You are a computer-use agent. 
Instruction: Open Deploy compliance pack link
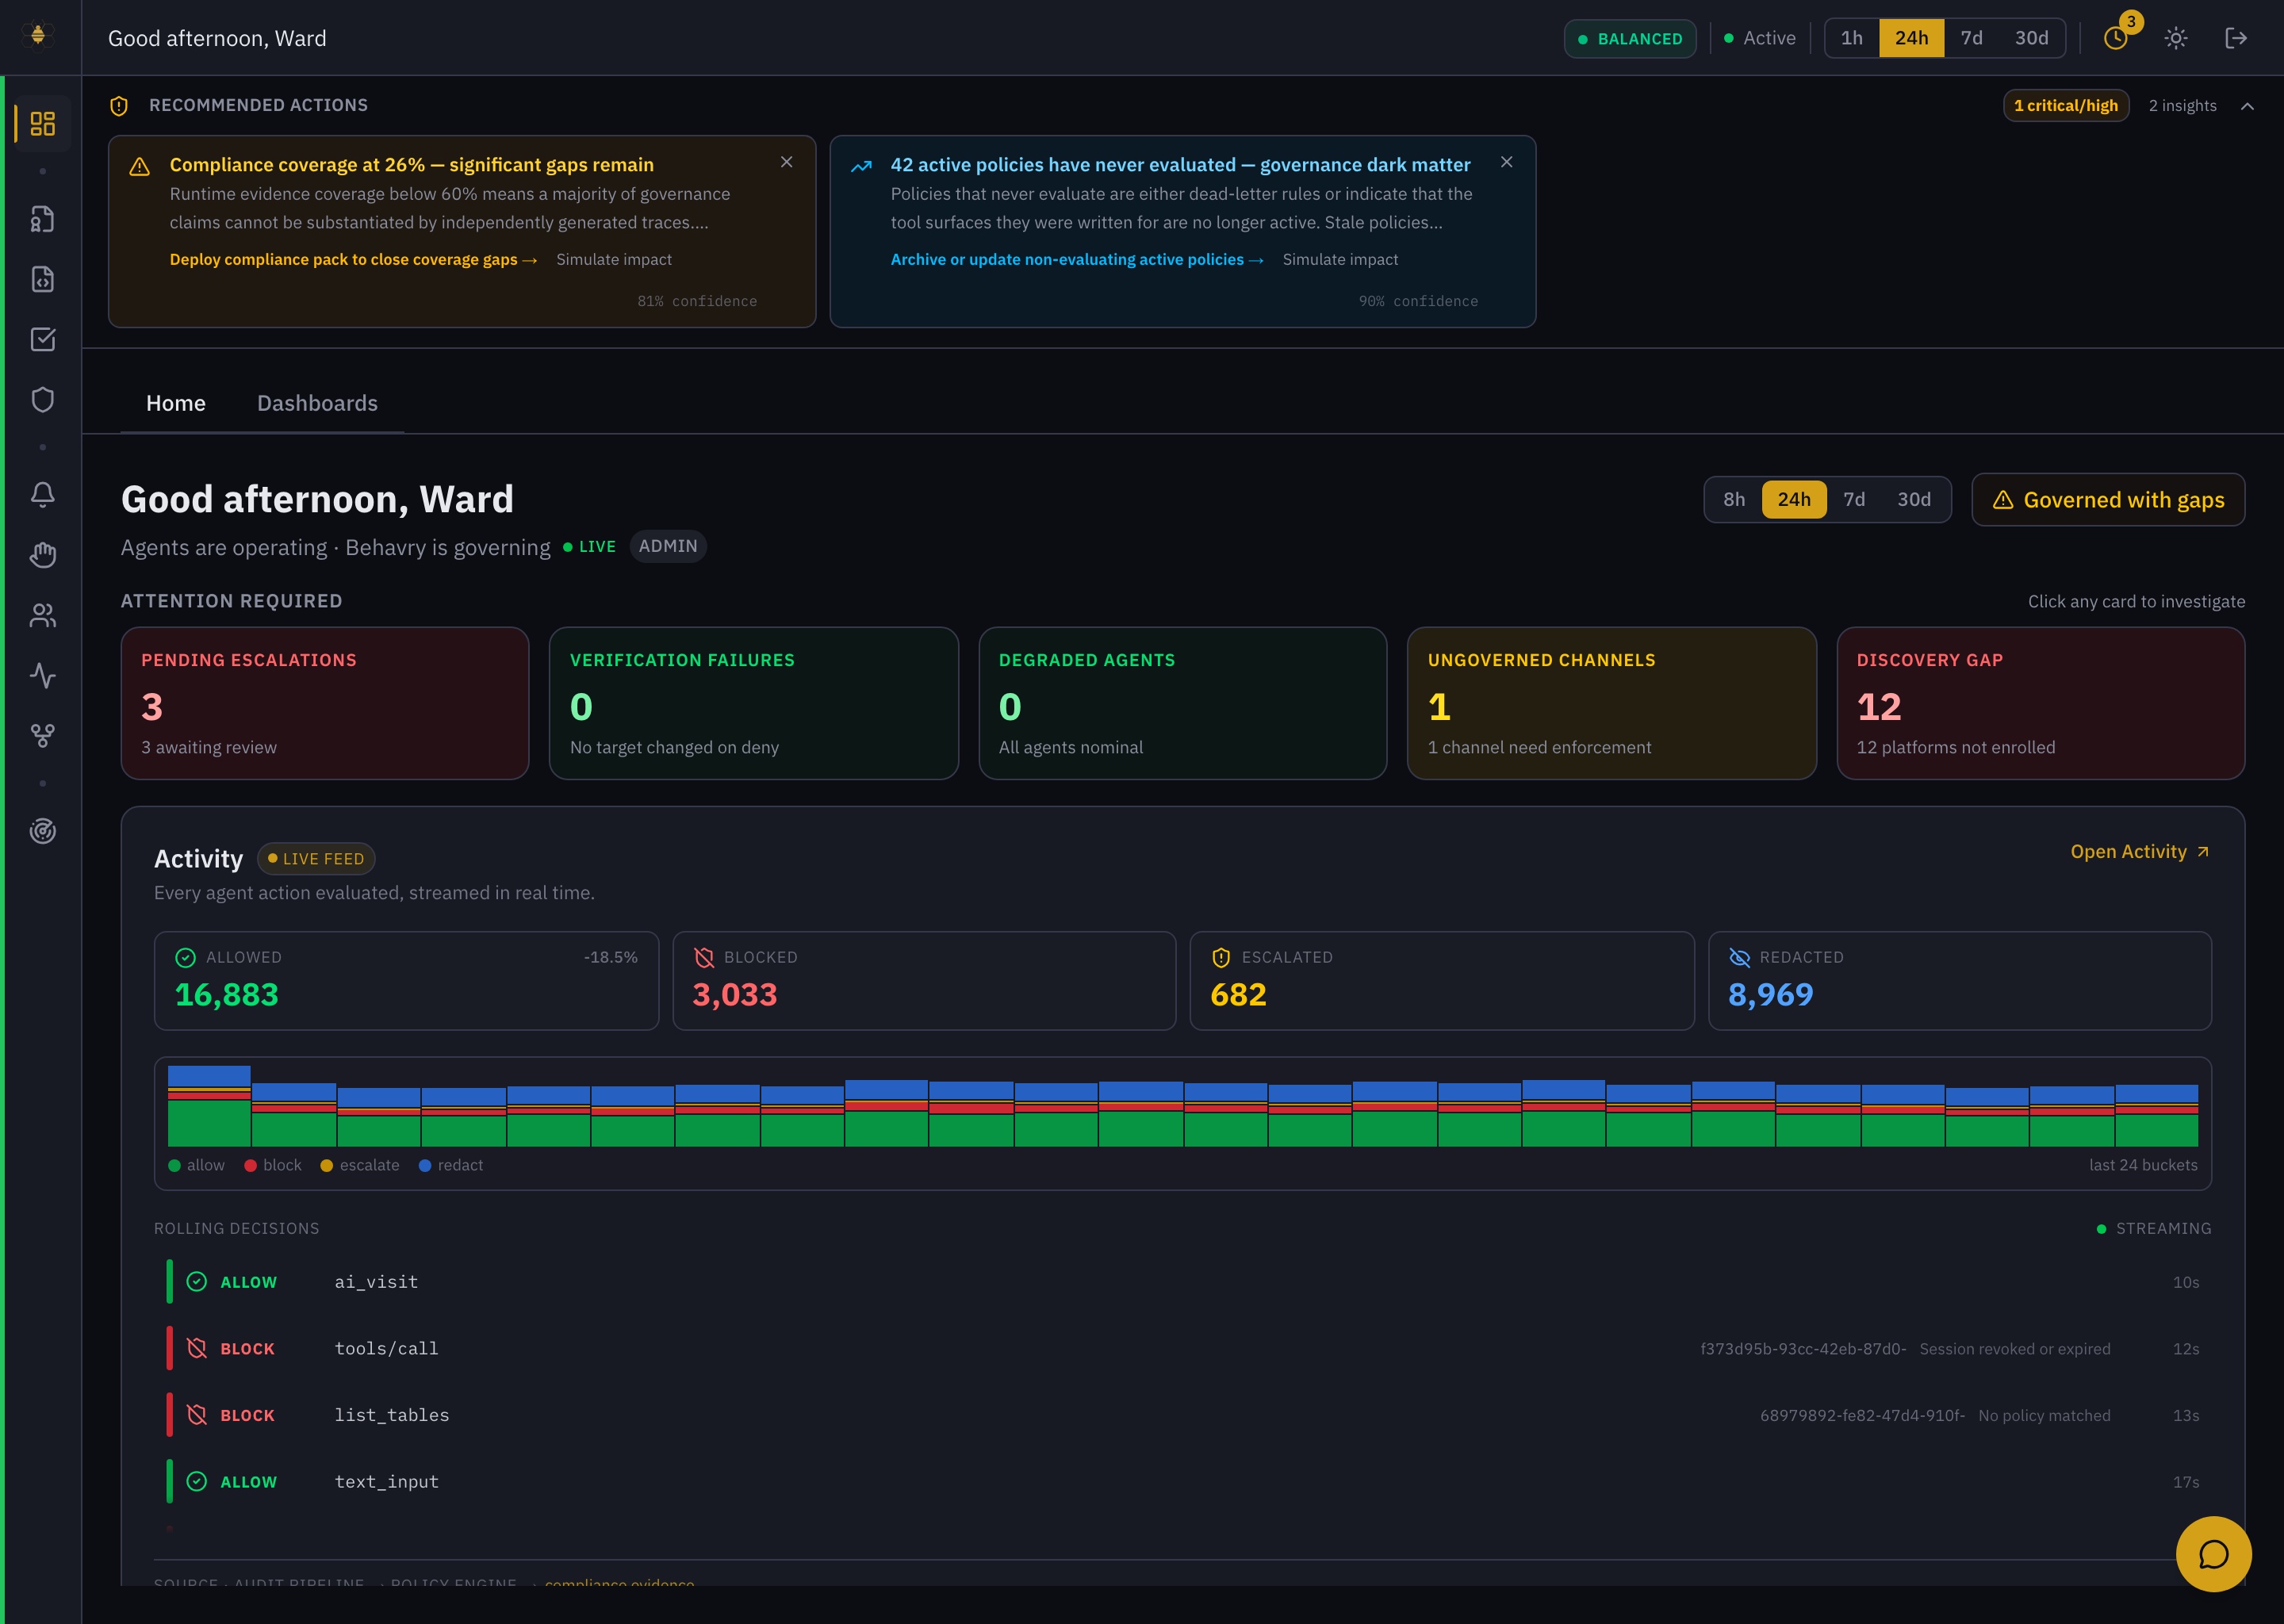353,259
